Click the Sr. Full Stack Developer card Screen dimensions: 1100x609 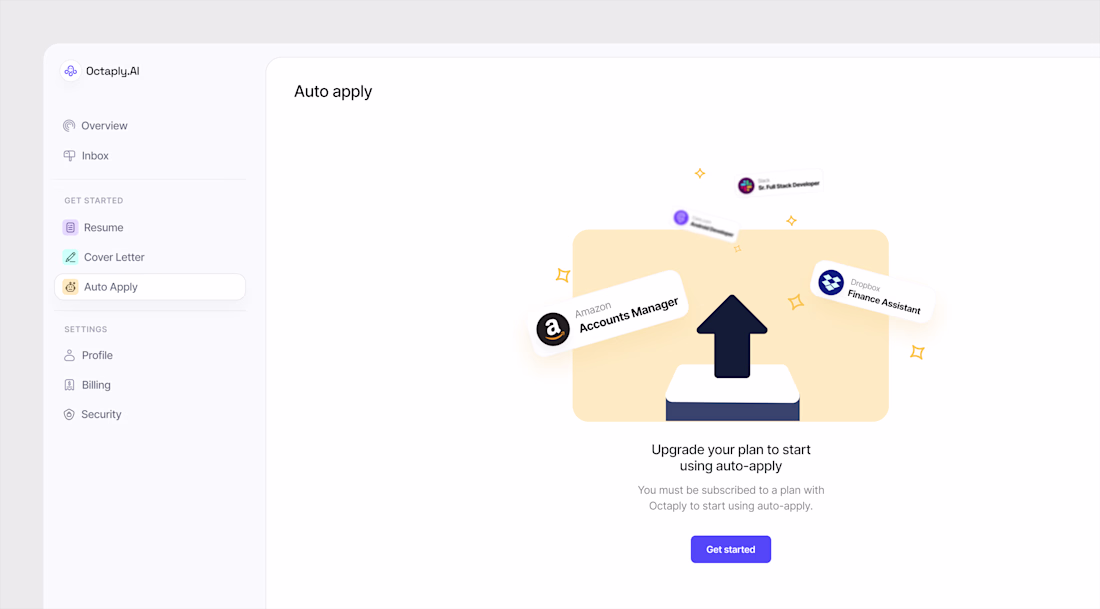click(x=780, y=185)
